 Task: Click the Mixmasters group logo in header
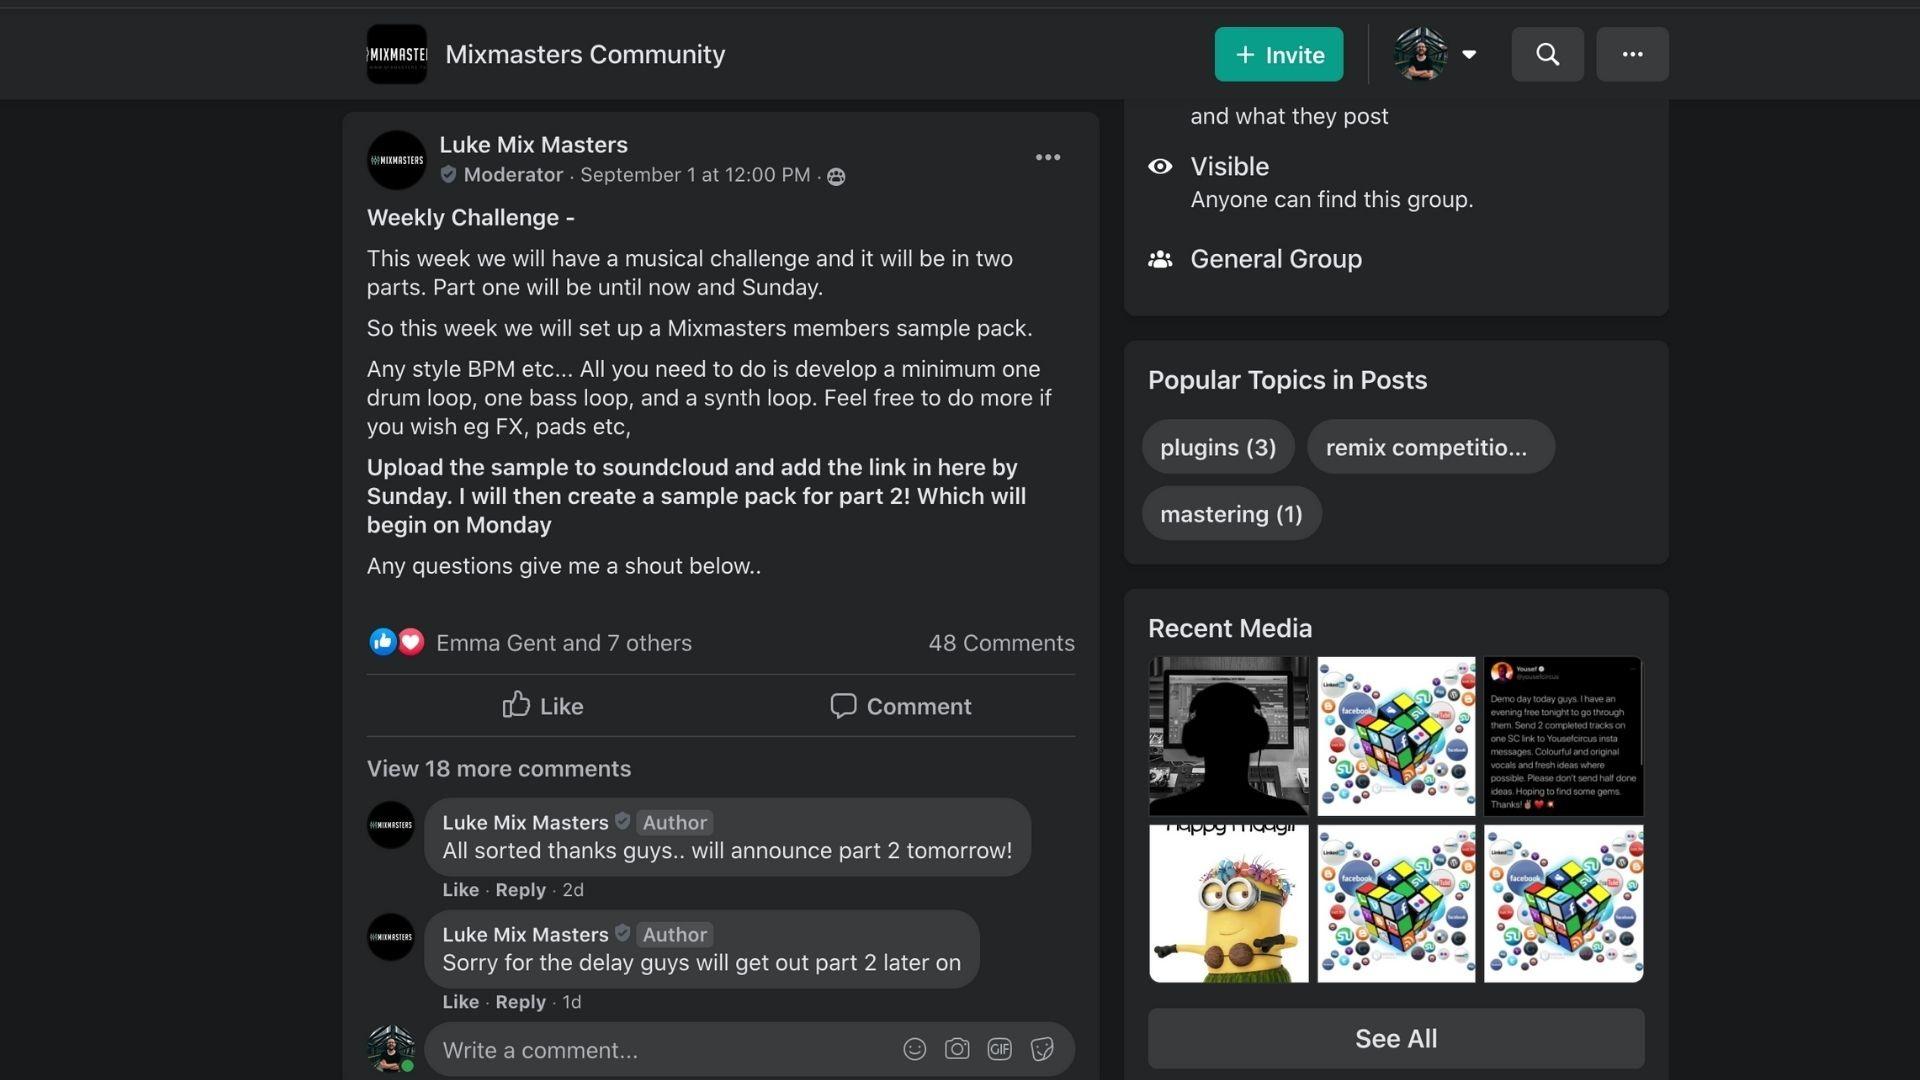(x=397, y=54)
